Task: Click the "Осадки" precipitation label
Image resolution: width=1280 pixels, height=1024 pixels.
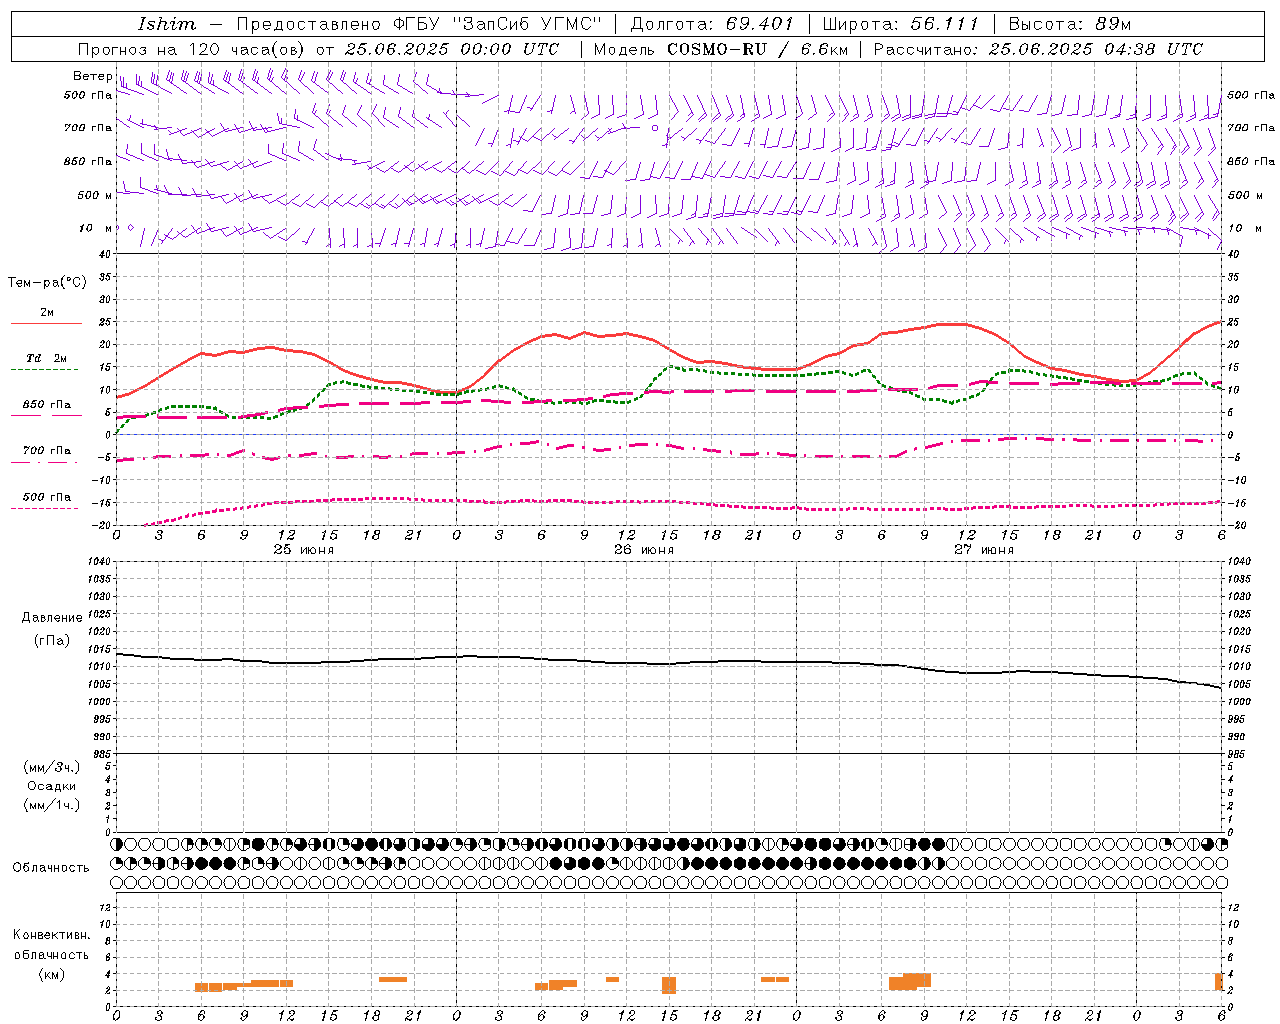Action: (x=52, y=786)
